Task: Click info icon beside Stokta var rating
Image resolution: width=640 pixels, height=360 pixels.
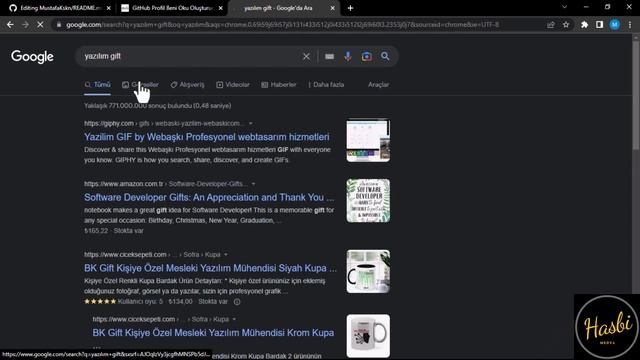Action: tap(237, 302)
